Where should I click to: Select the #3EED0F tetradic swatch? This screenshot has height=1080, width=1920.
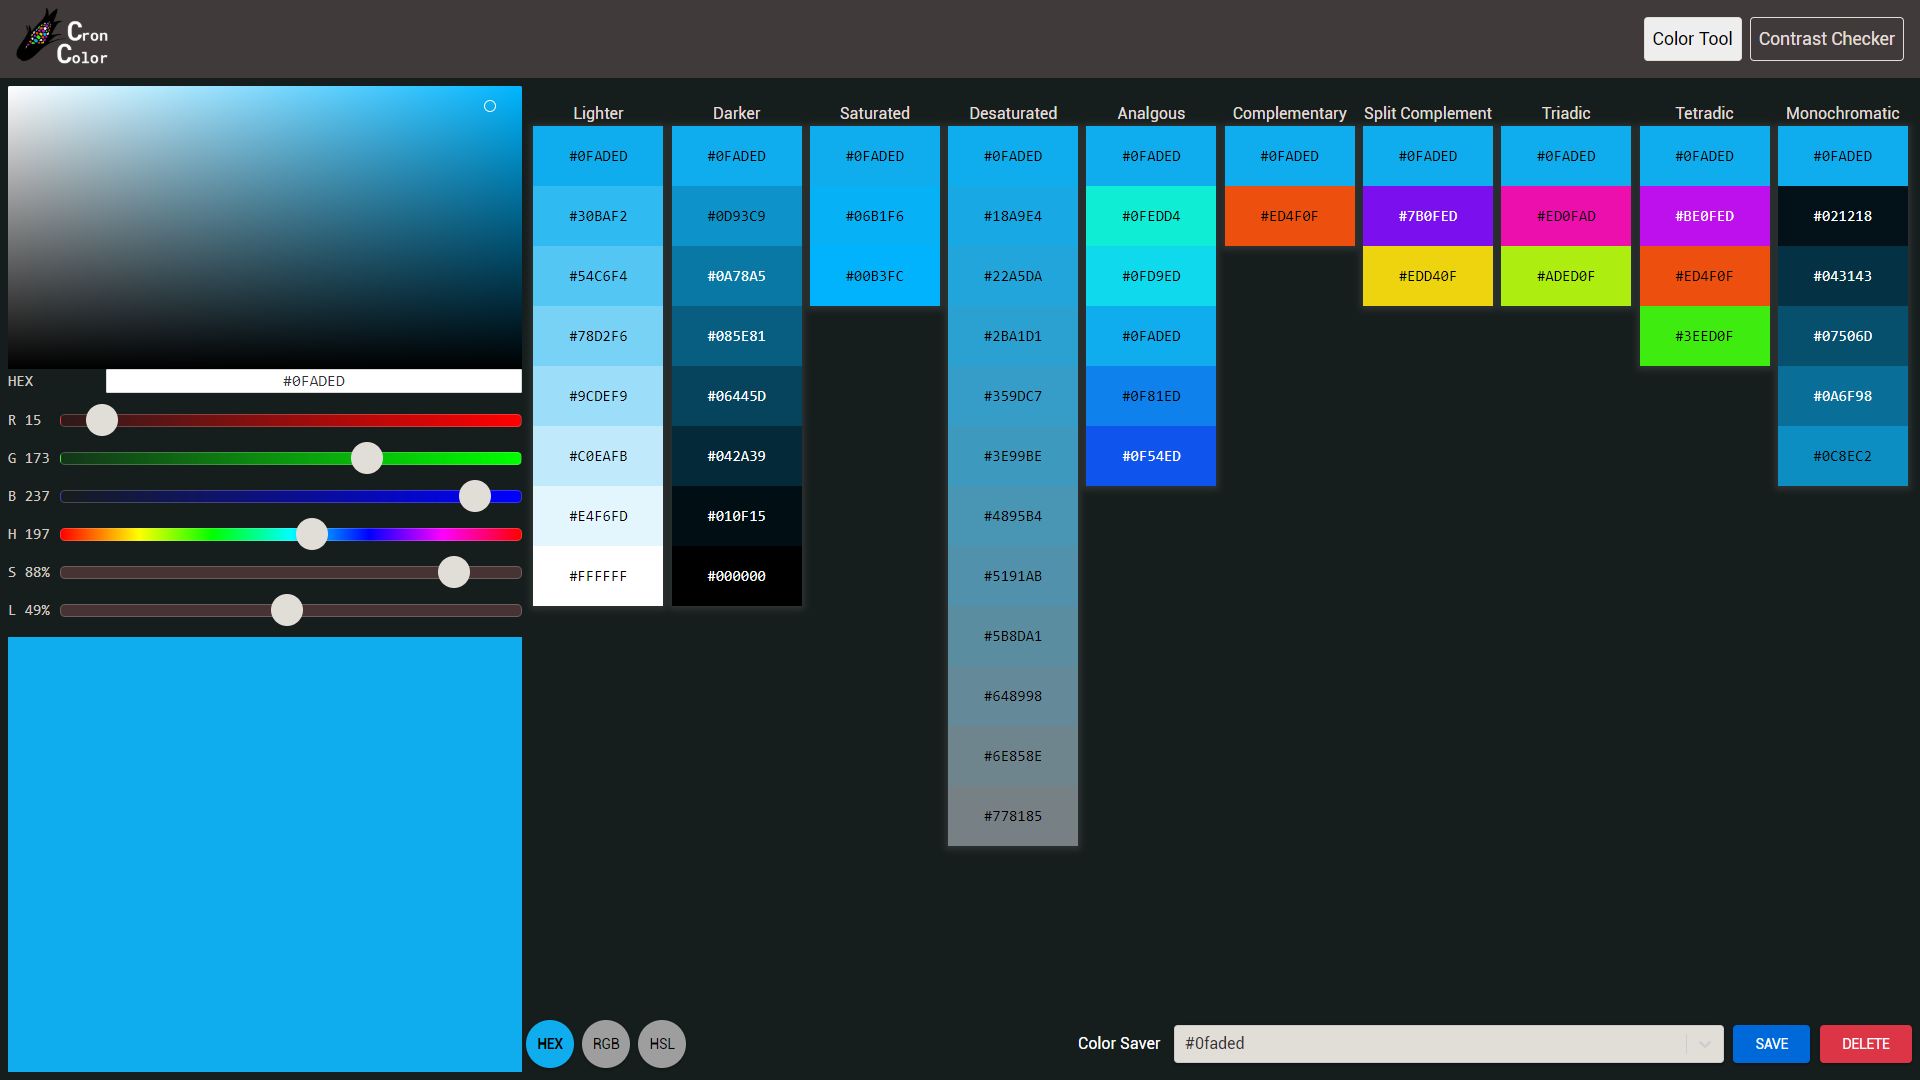pyautogui.click(x=1704, y=336)
